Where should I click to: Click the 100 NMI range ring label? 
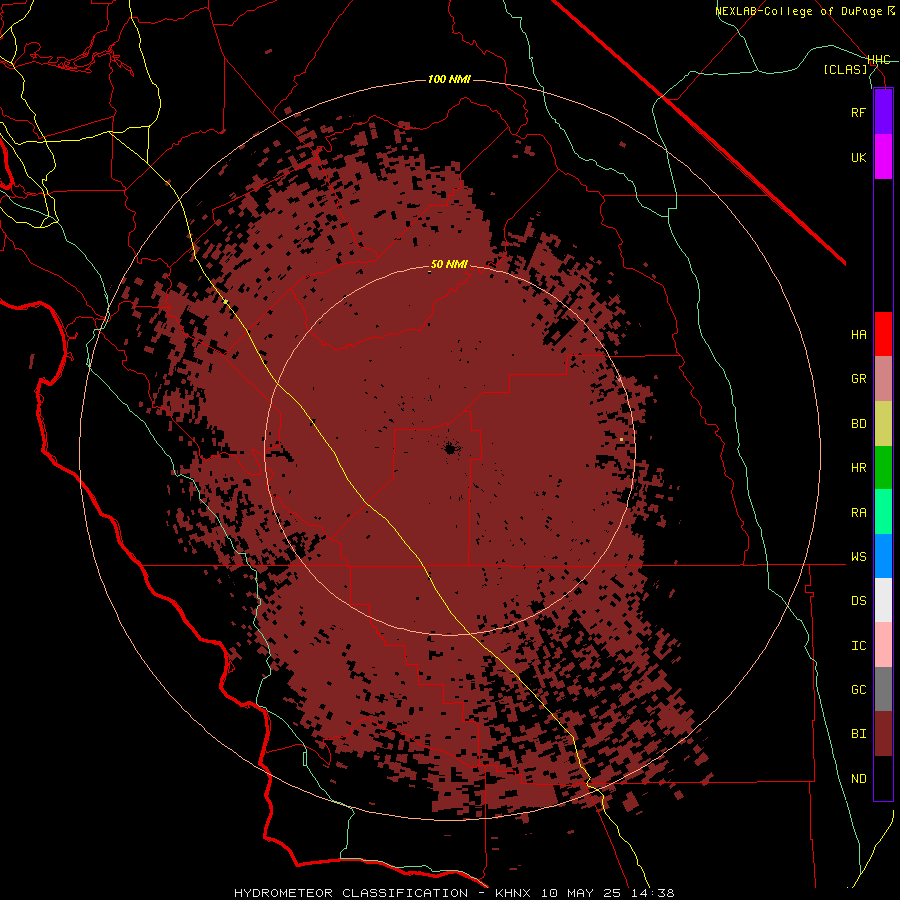coord(449,79)
